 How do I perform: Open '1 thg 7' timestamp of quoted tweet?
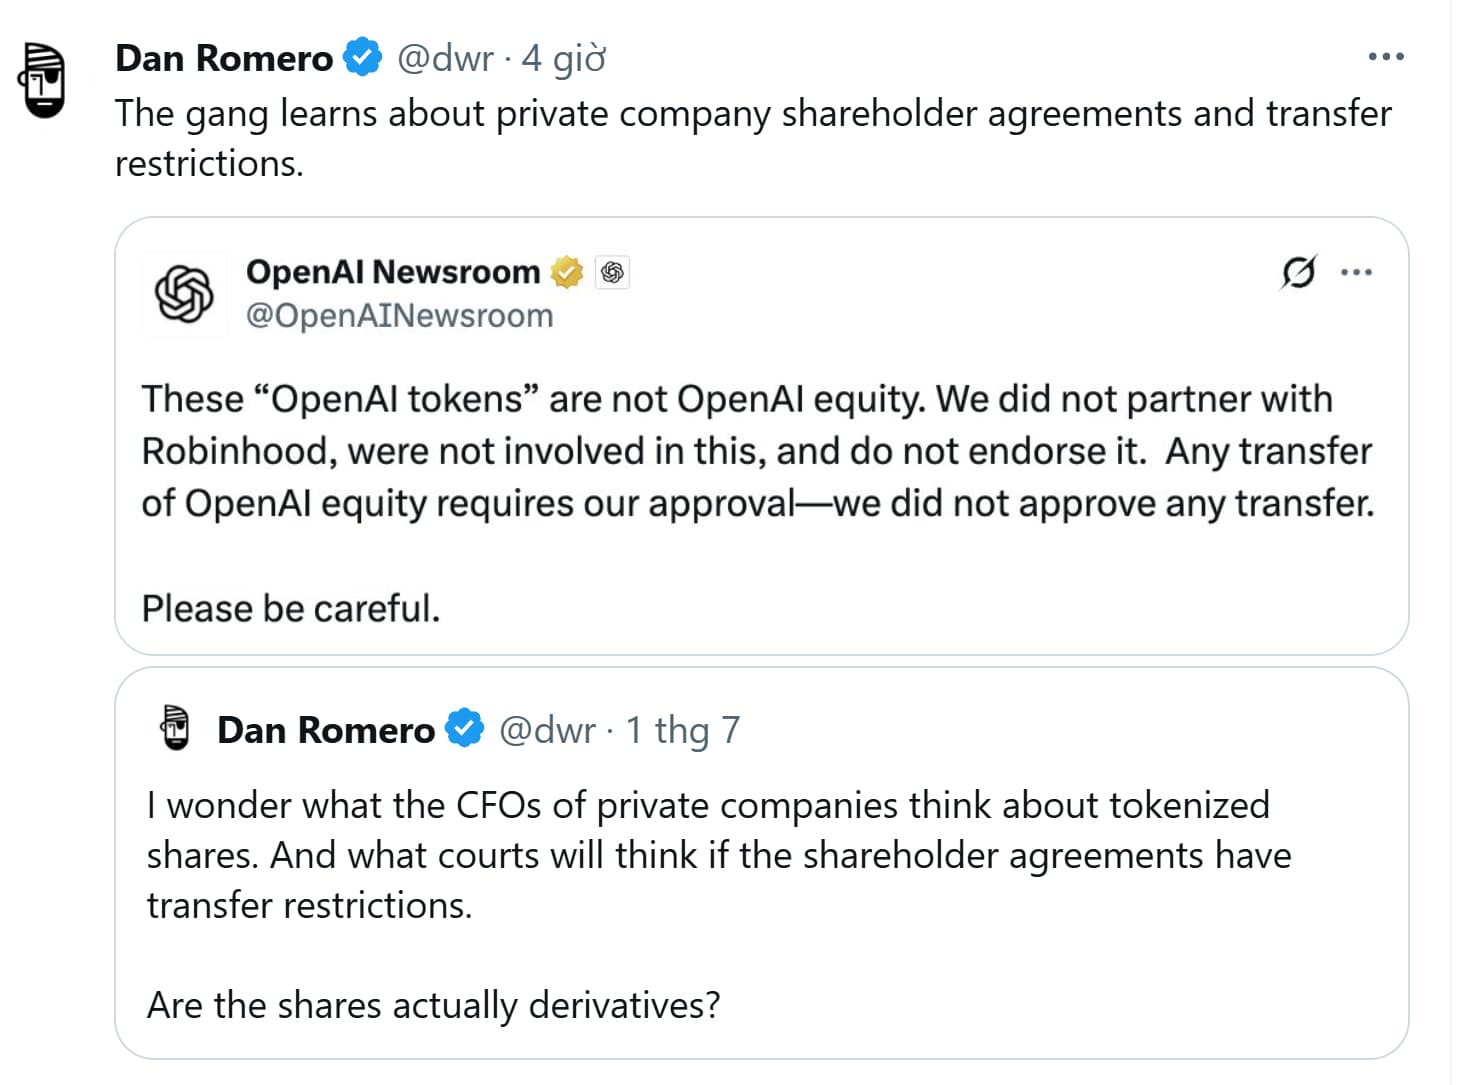coord(683,730)
